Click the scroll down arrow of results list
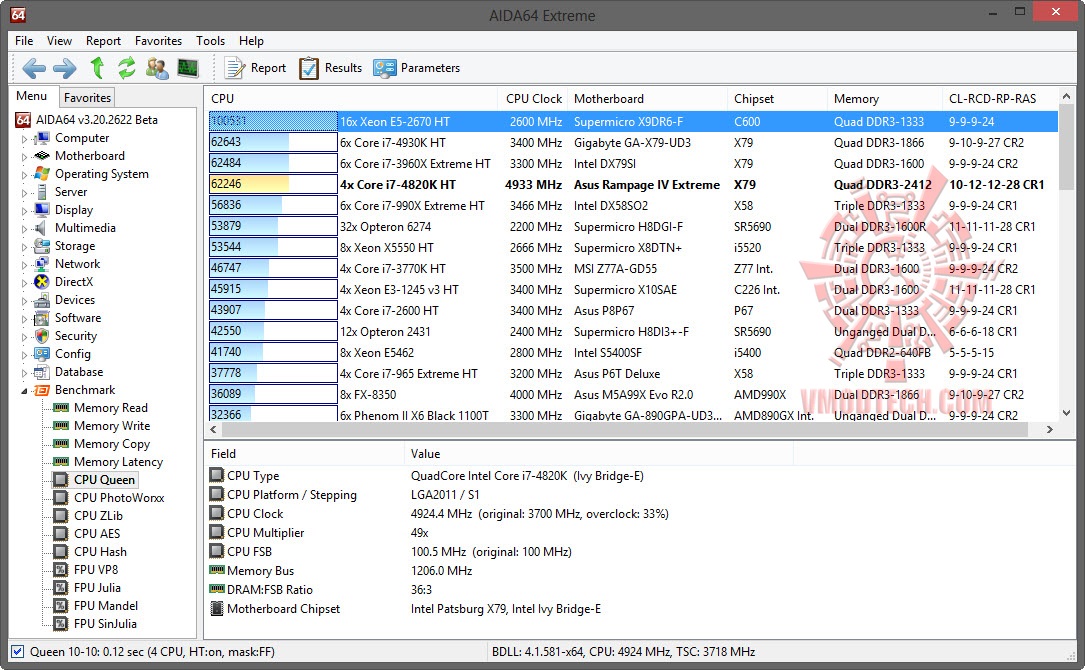This screenshot has width=1085, height=670. [x=1066, y=413]
